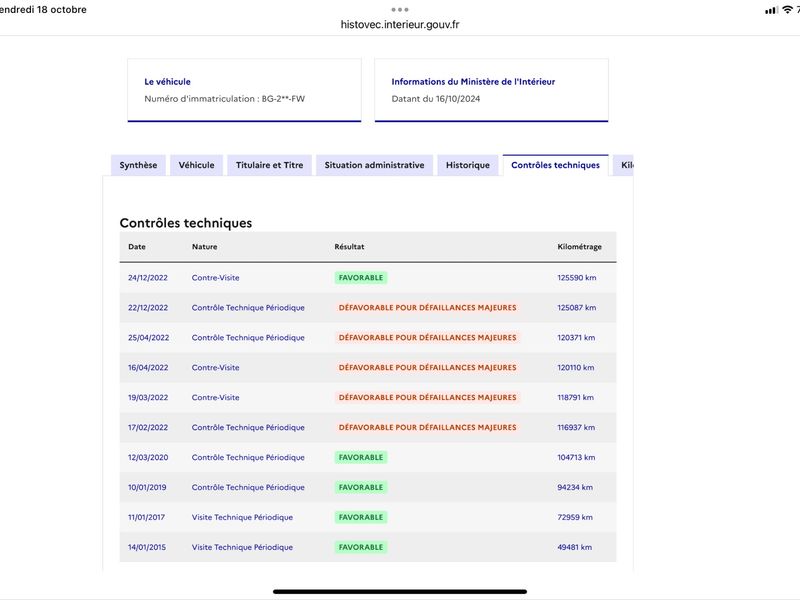This screenshot has height=600, width=800.
Task: Tap the histovec.interieur.gouv.fr address bar
Action: (400, 24)
